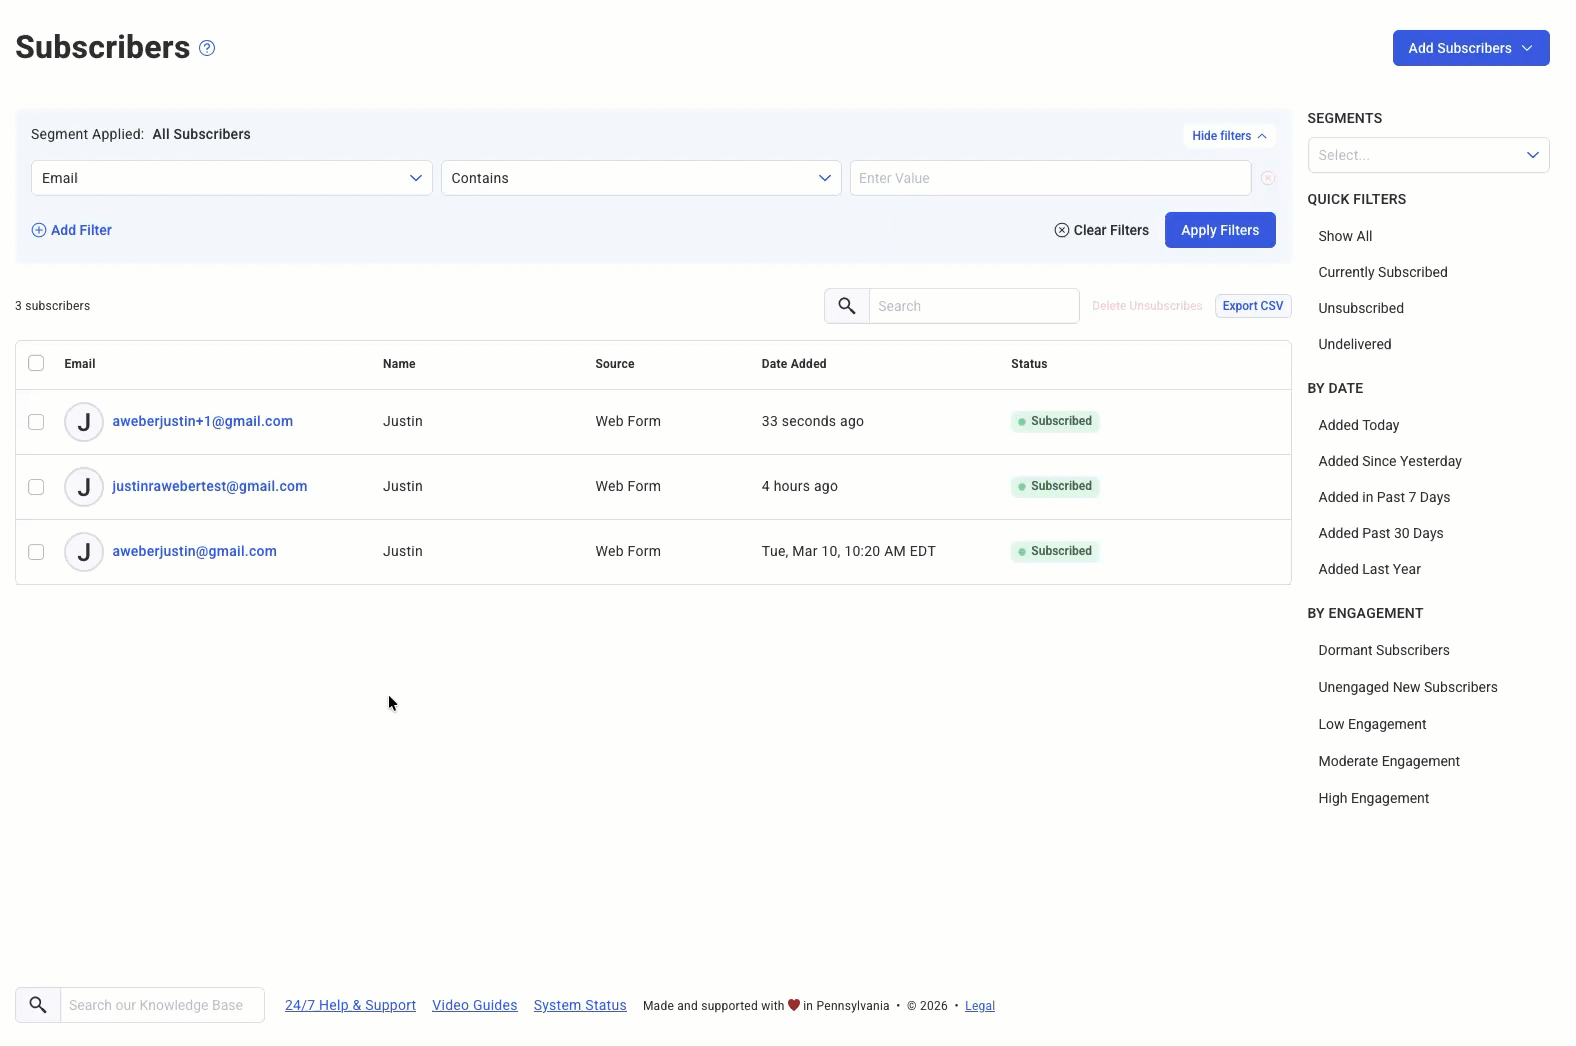The width and height of the screenshot is (1576, 1046).
Task: Click the Enter Value filter input
Action: [x=1049, y=178]
